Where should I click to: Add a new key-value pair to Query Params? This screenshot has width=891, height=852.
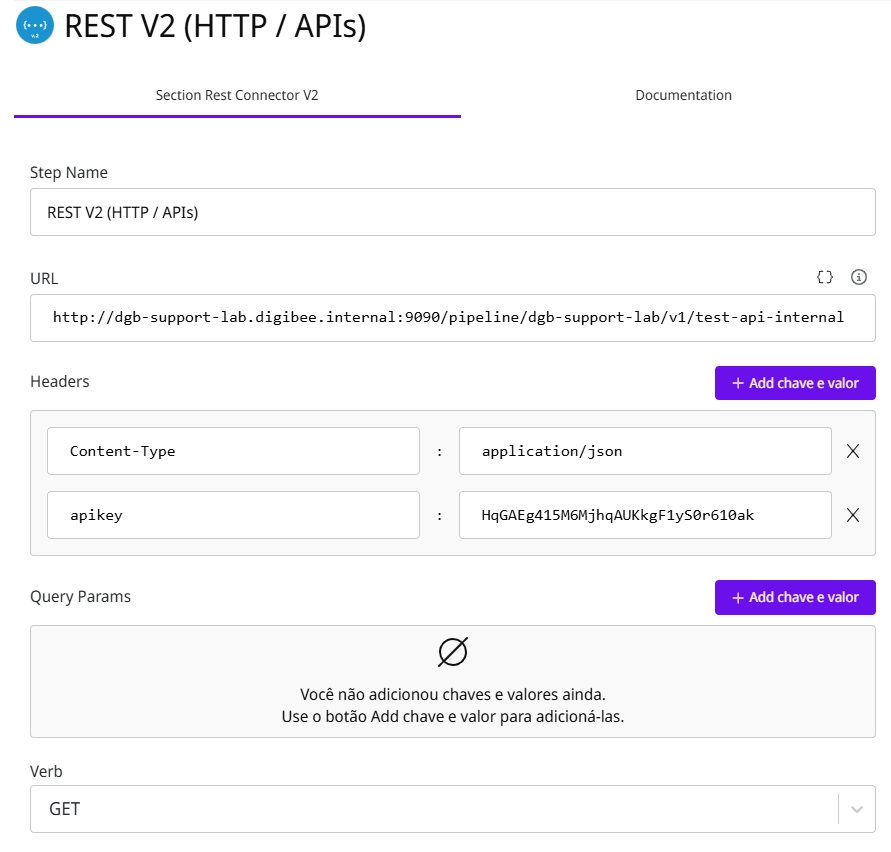click(x=795, y=597)
